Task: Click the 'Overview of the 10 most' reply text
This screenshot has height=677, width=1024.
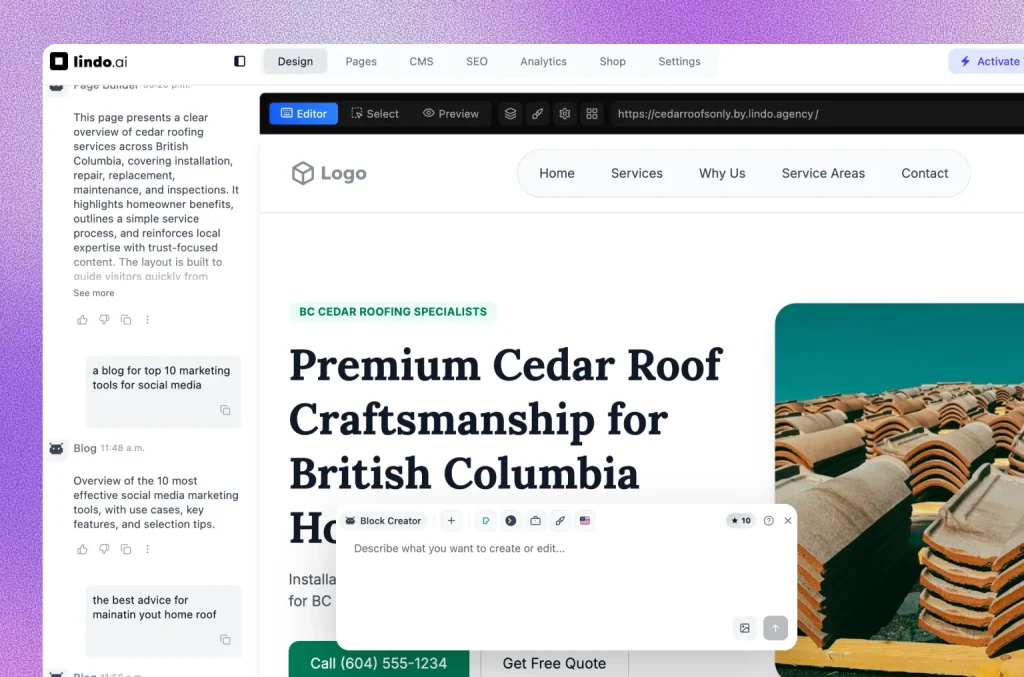Action: [156, 503]
